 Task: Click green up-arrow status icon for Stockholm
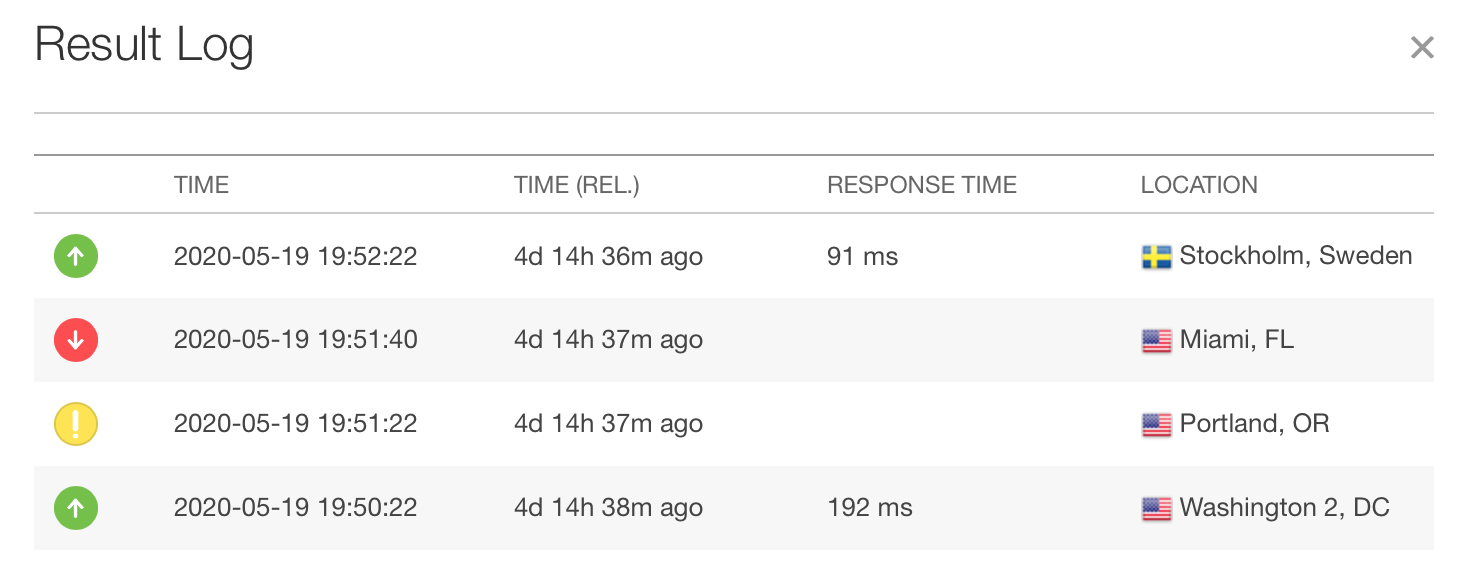pyautogui.click(x=76, y=257)
